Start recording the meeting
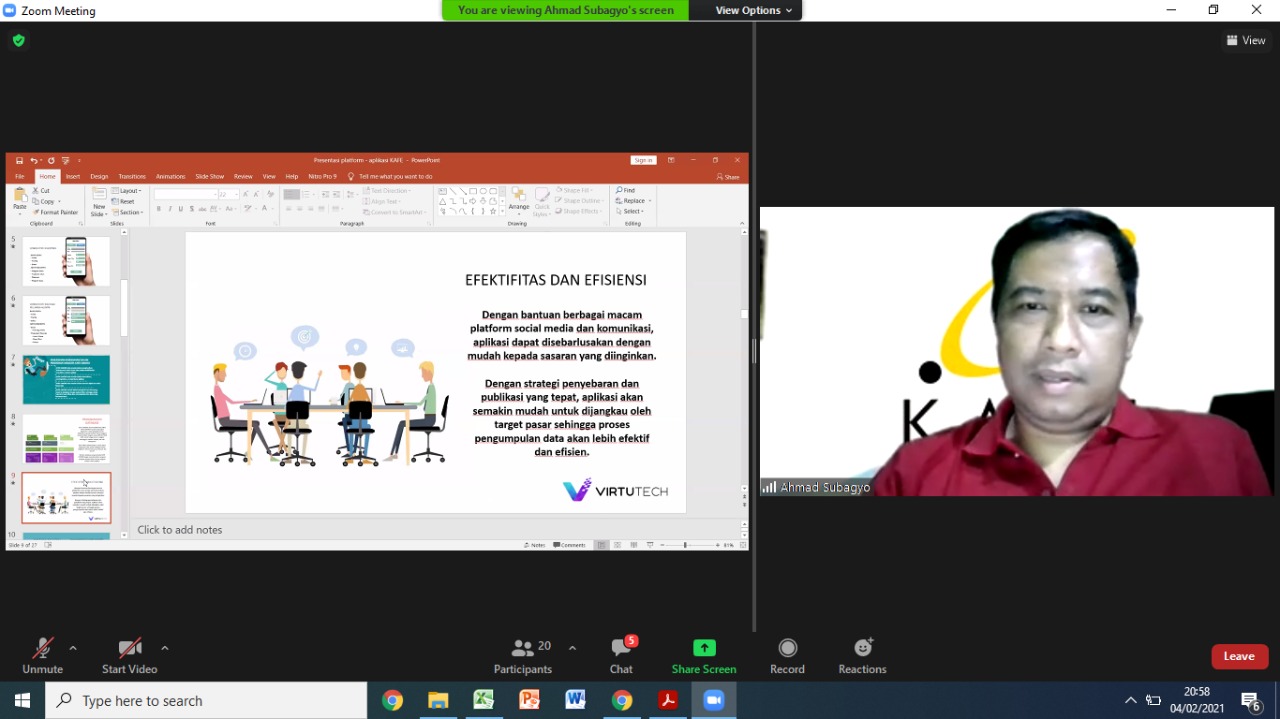The image size is (1280, 719). [x=787, y=655]
